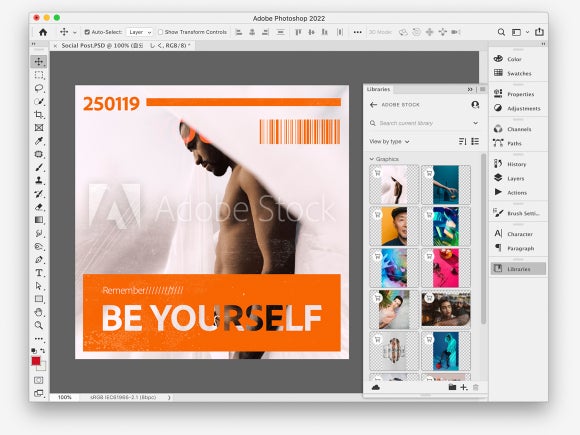Open the Layers panel

pyautogui.click(x=516, y=178)
